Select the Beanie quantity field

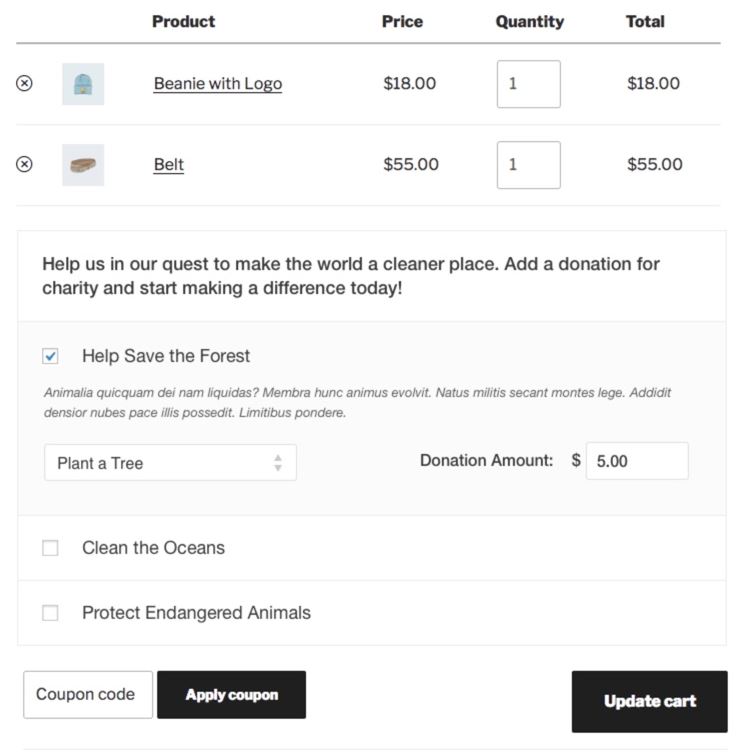pos(529,84)
